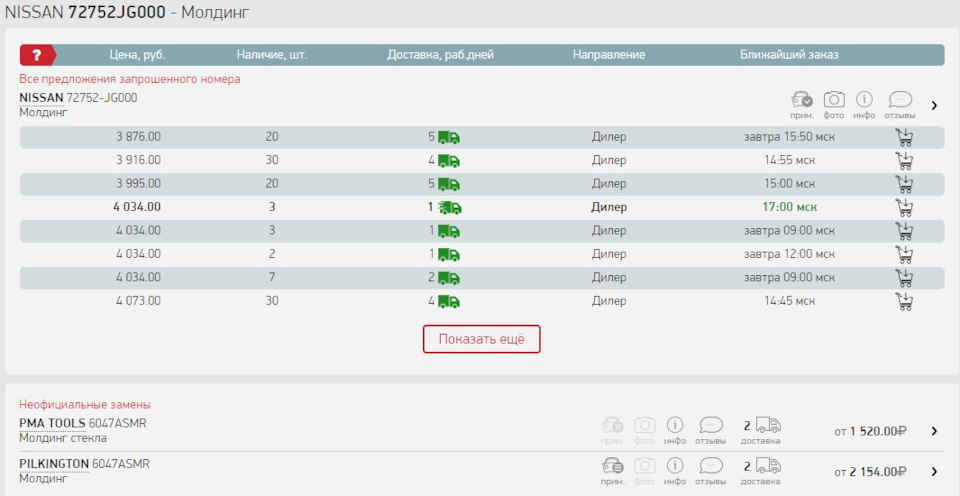Open NISSAN part reviews (отзывы) icon

click(x=900, y=99)
